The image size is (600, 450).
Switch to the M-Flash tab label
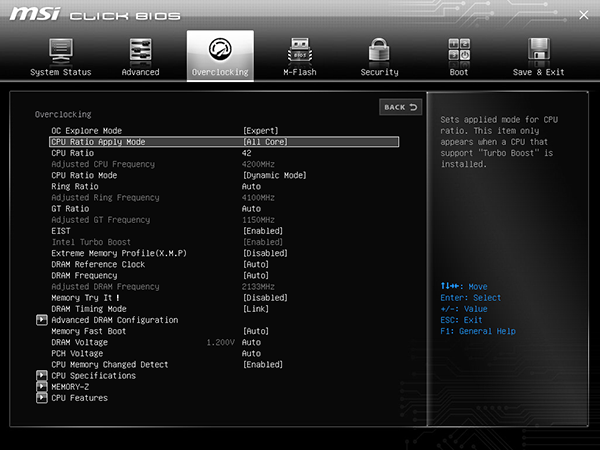coord(300,72)
